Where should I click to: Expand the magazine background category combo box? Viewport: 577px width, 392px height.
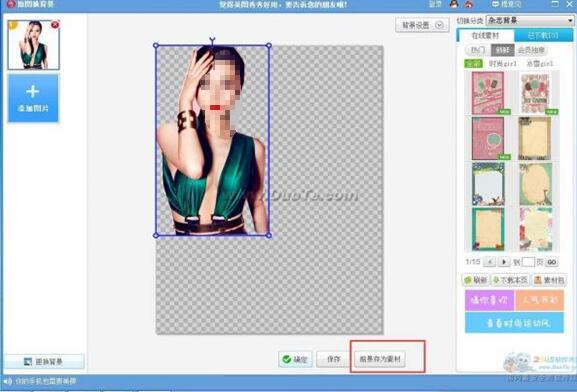[530, 20]
